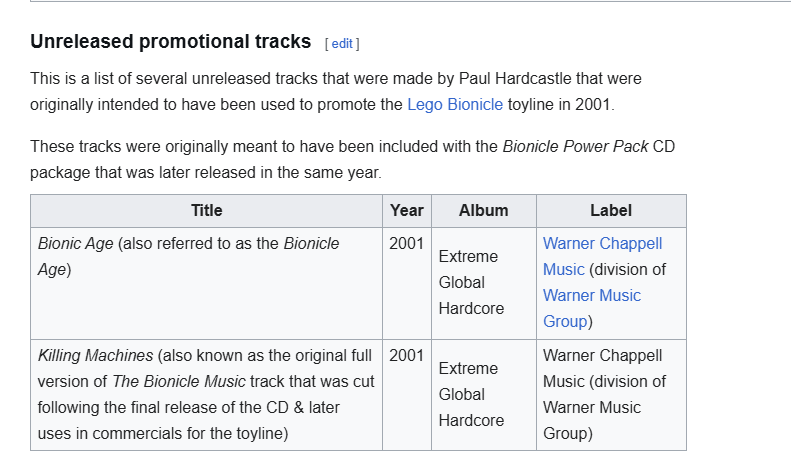Click the italic Bionicle Power Pack text

(574, 146)
